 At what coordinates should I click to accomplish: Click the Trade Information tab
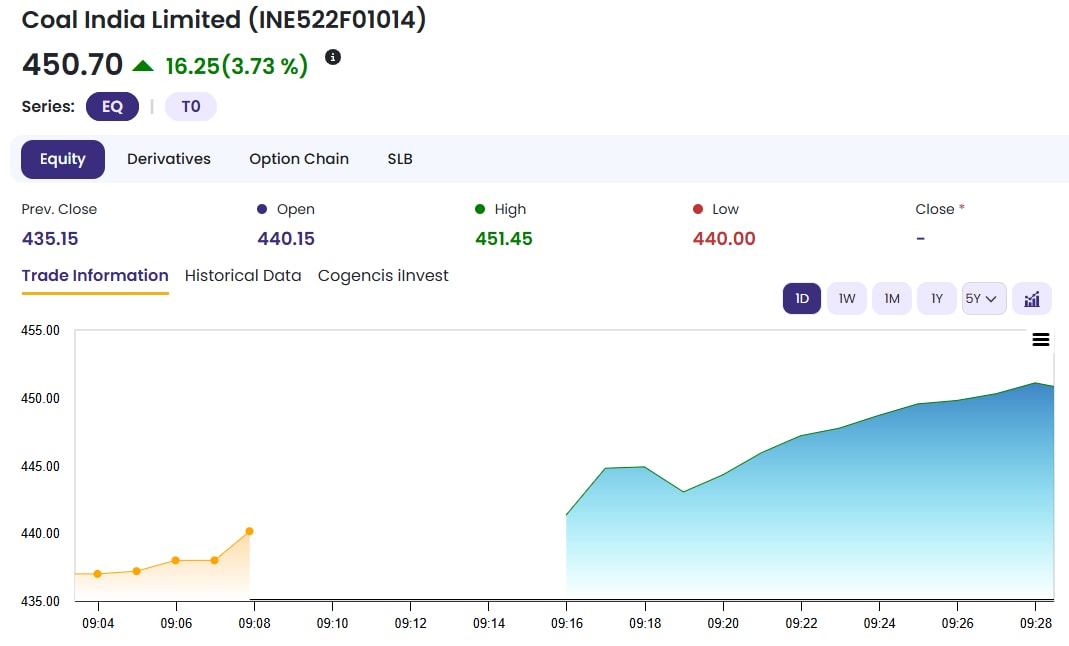[95, 276]
